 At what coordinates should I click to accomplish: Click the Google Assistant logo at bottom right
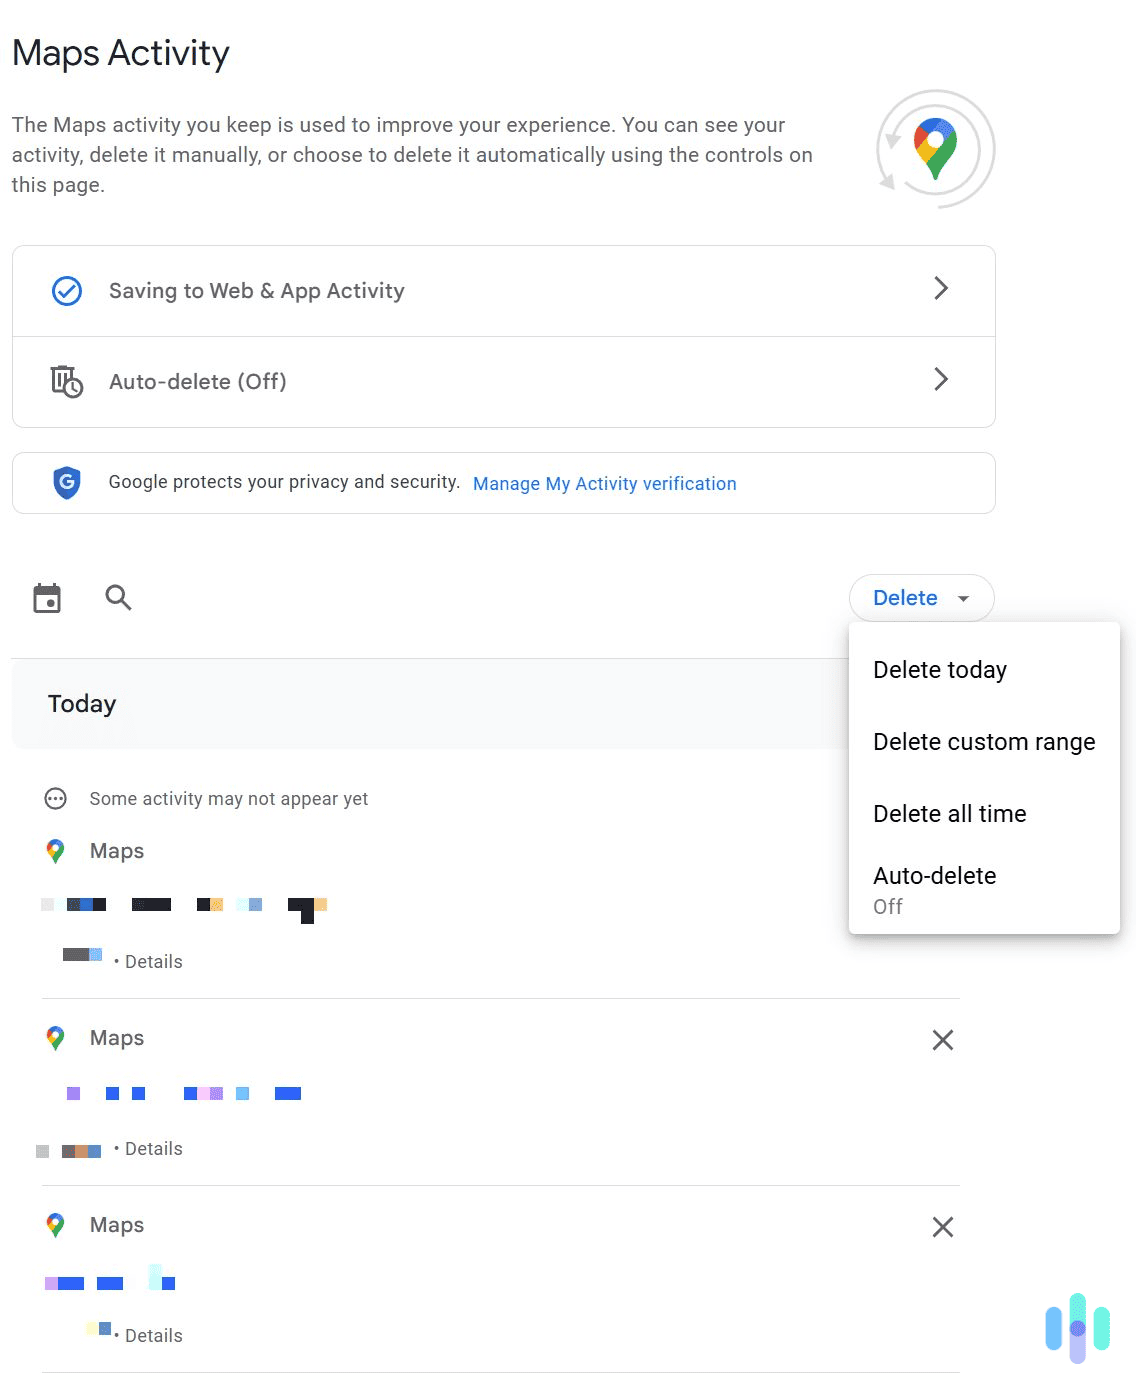coord(1076,1330)
